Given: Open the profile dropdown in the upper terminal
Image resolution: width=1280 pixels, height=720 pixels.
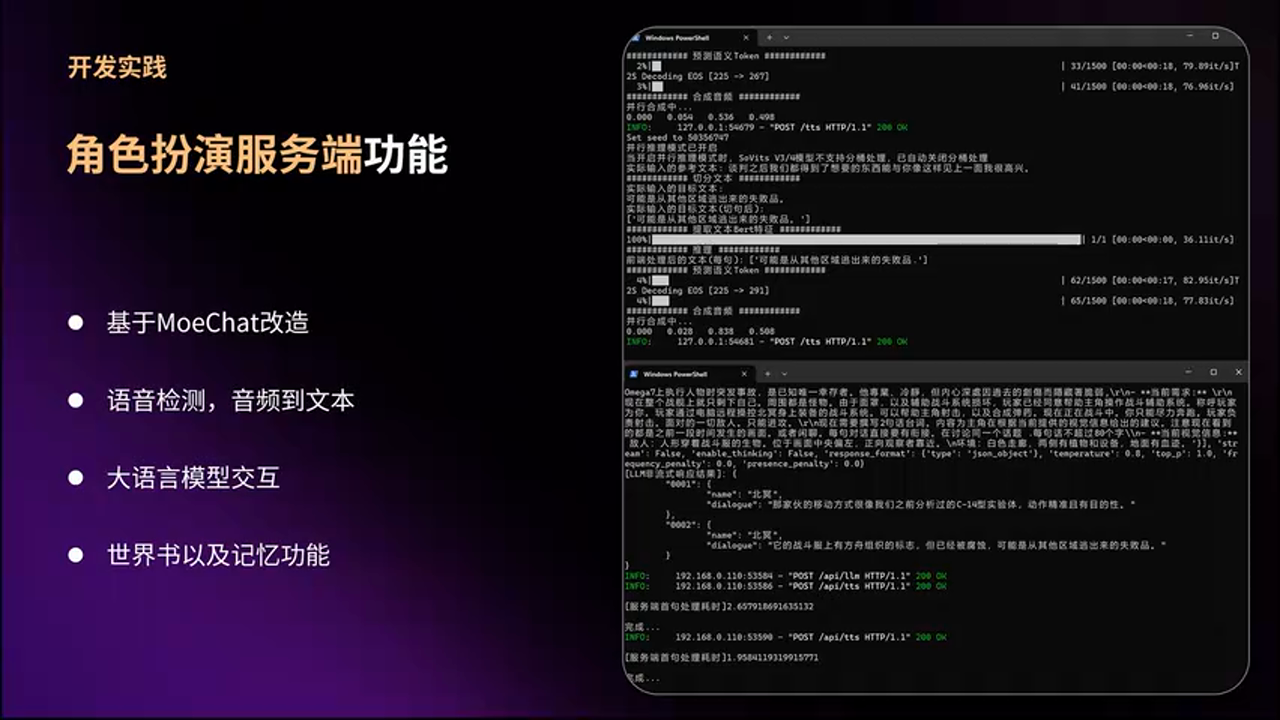Looking at the screenshot, I should (x=786, y=37).
